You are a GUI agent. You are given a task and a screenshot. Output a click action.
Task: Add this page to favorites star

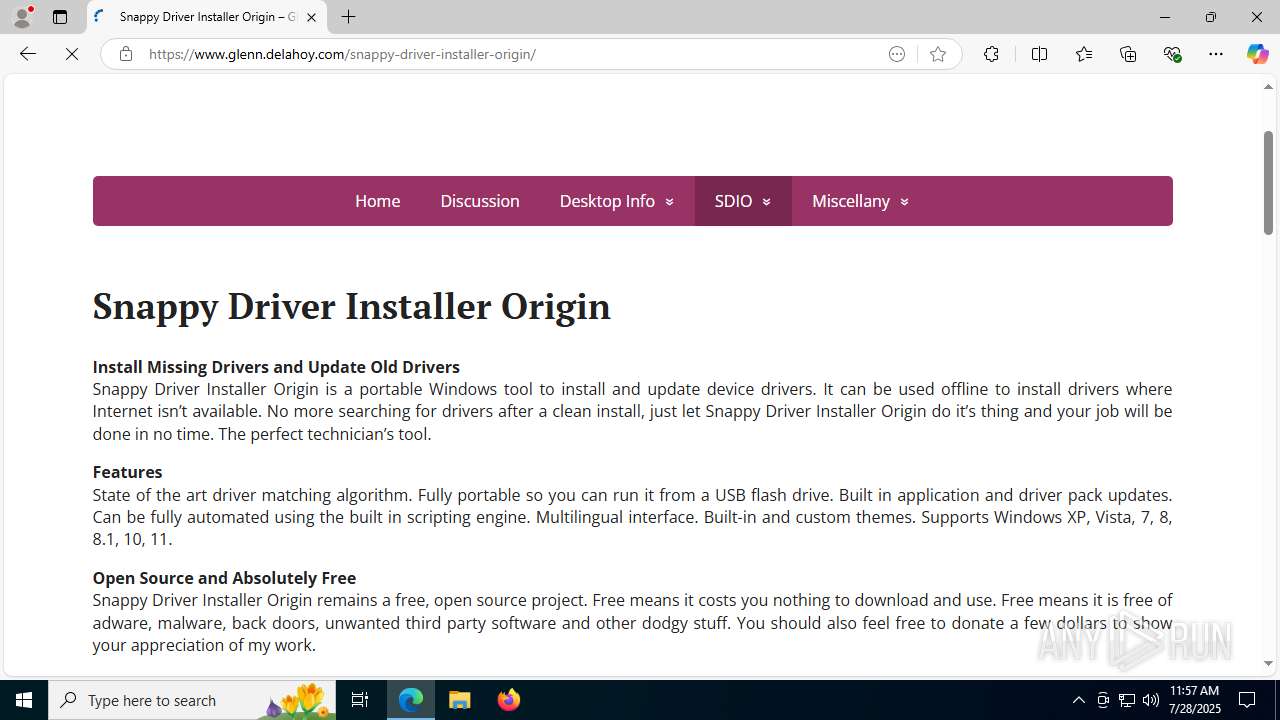point(937,54)
